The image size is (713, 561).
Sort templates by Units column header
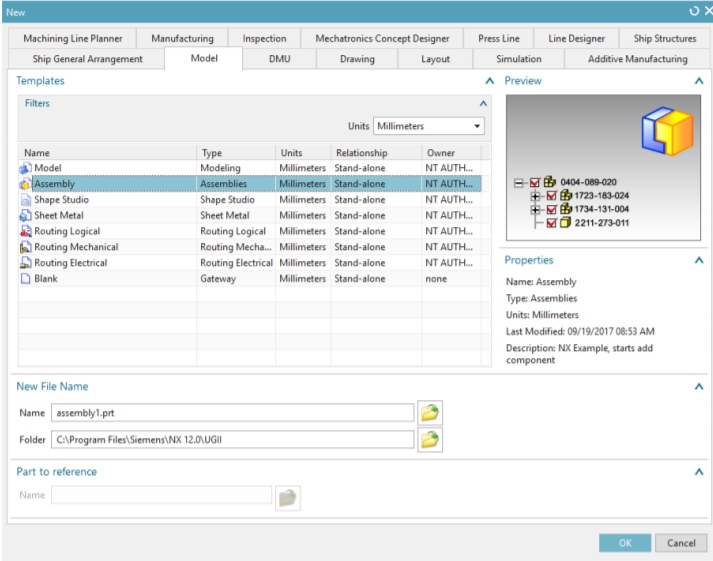(x=303, y=153)
